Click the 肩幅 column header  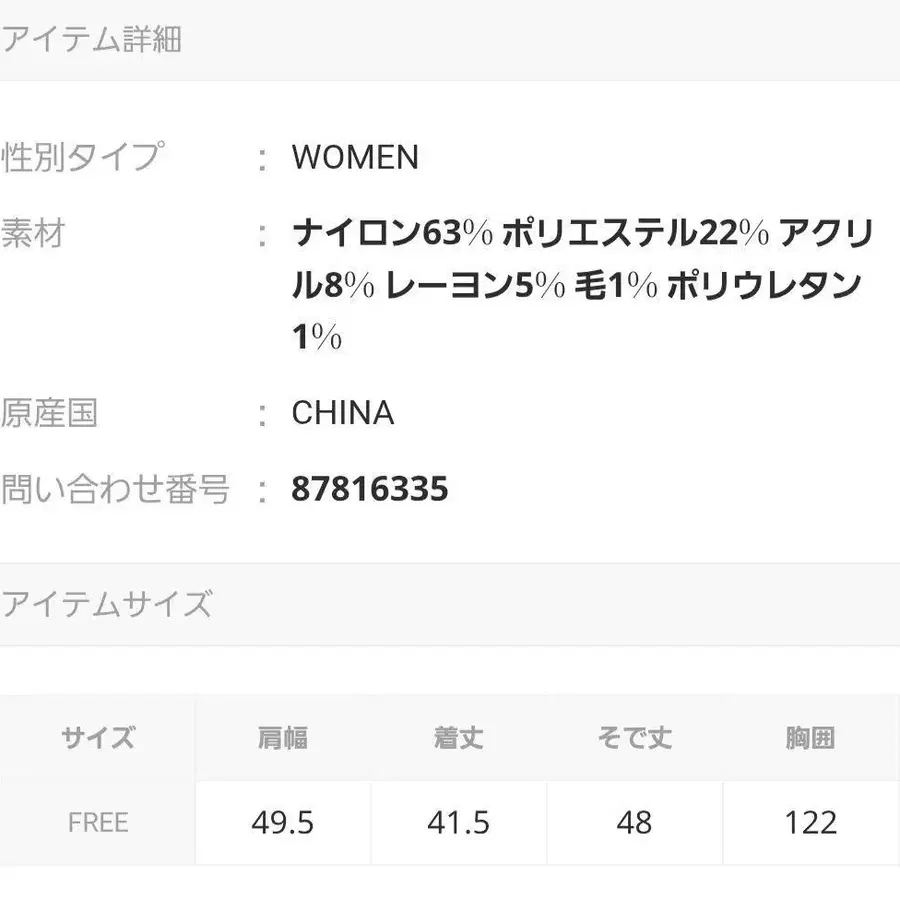pyautogui.click(x=283, y=739)
